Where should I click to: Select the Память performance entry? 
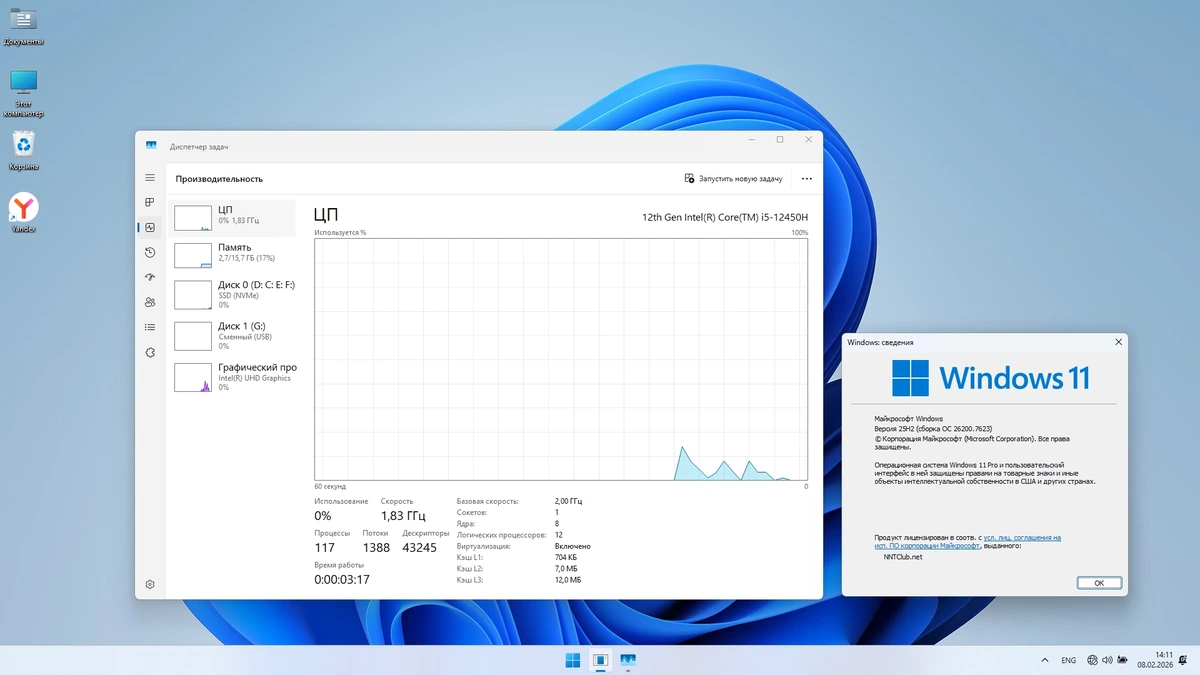[234, 254]
